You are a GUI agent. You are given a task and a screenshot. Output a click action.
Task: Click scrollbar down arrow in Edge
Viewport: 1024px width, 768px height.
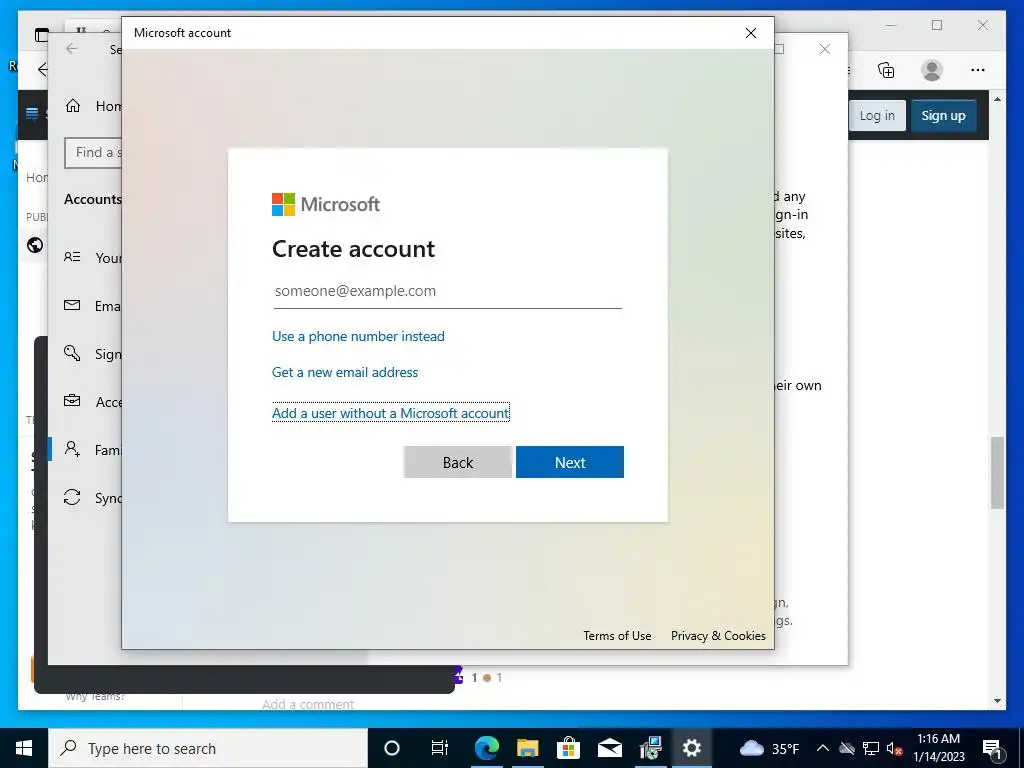coord(997,701)
